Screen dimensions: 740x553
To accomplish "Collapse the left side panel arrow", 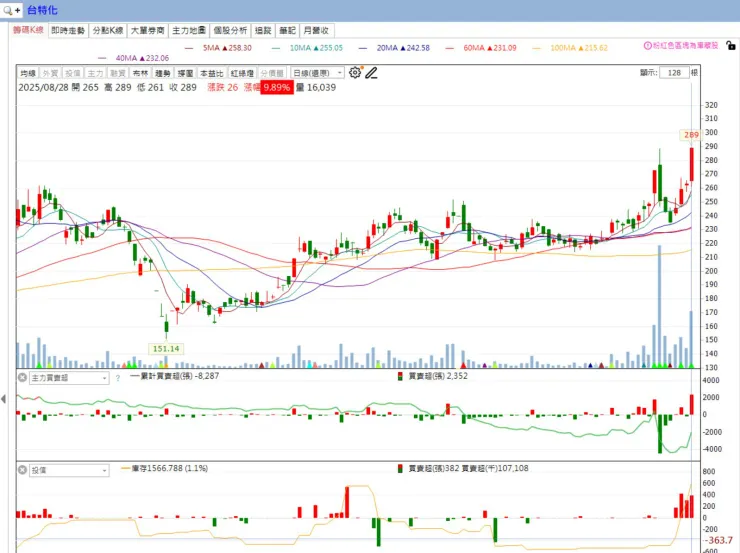I will [4, 399].
